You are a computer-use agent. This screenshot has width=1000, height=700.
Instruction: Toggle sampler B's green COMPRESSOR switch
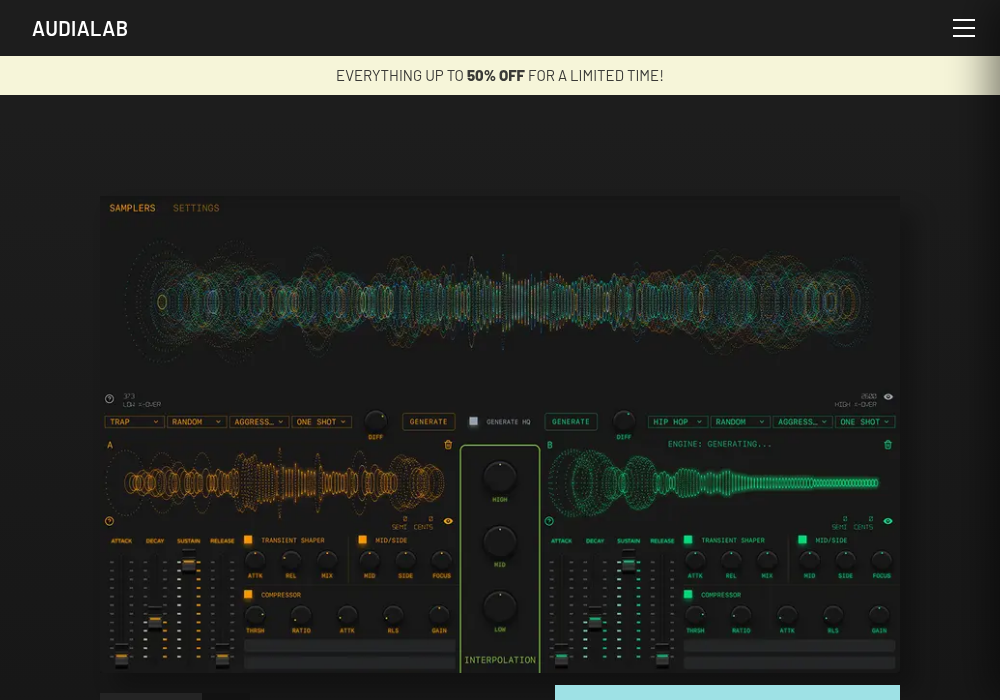tap(688, 595)
